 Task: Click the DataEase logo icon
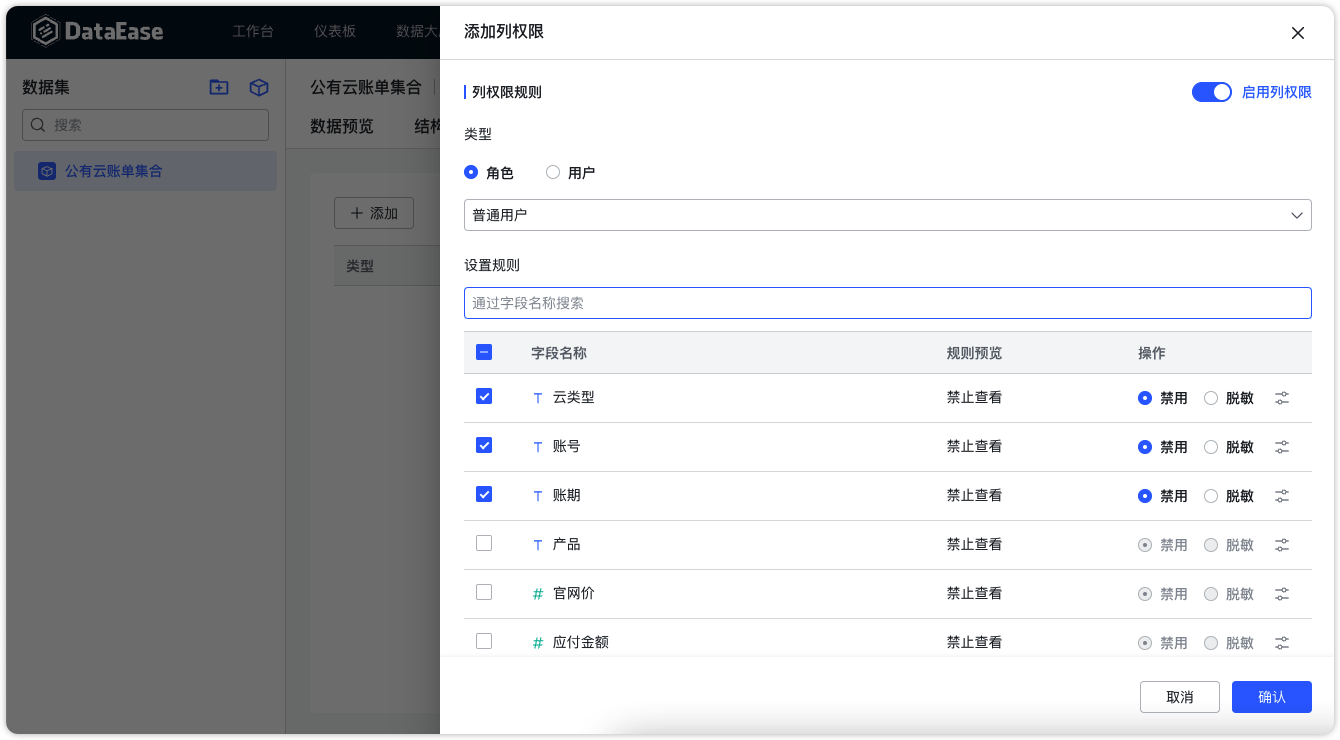click(45, 31)
